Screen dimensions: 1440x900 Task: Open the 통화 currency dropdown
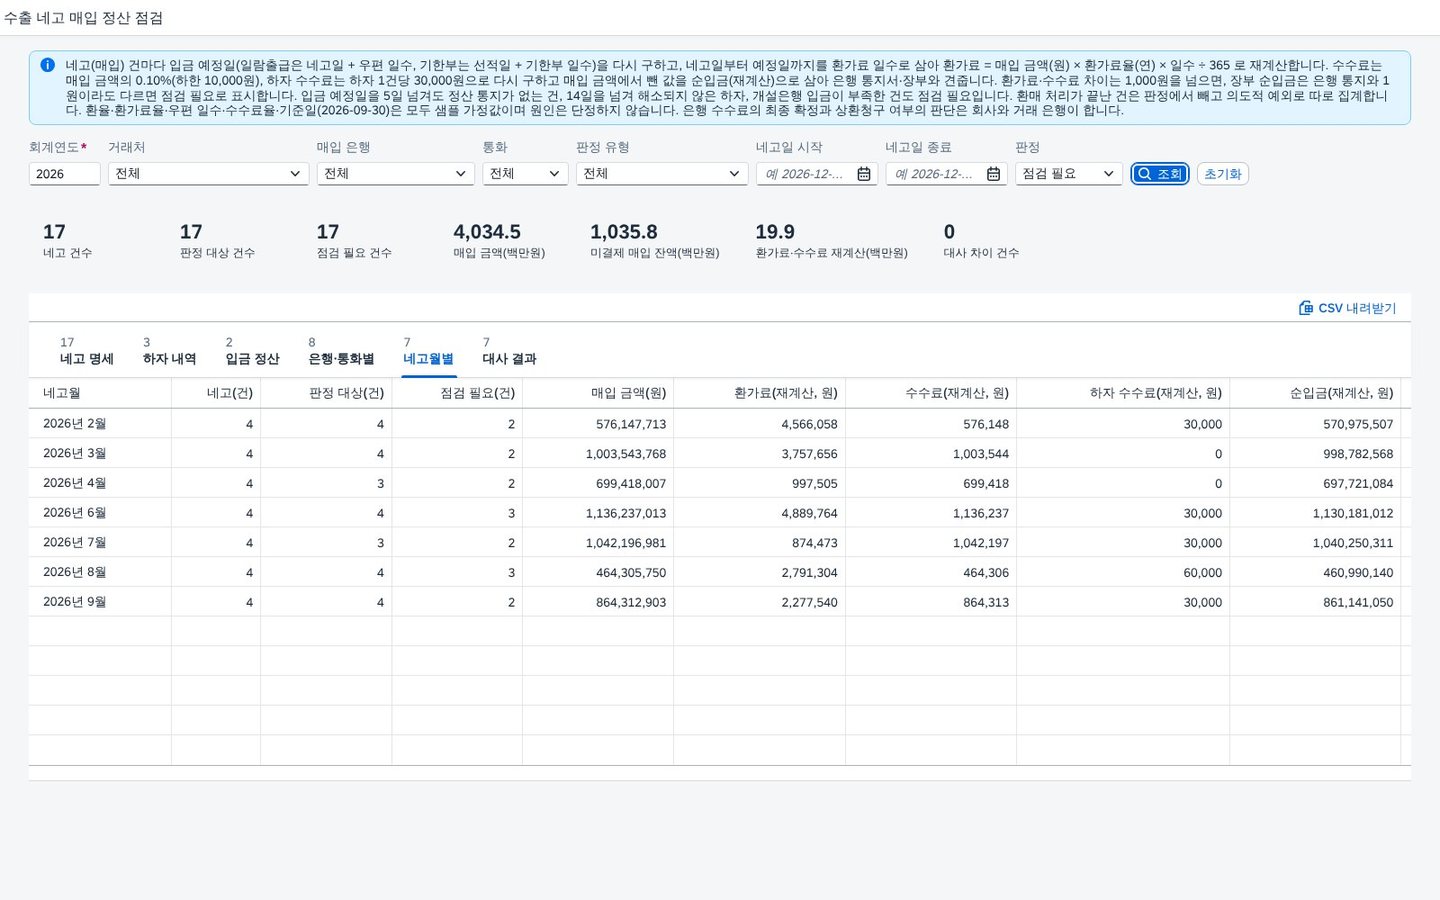[525, 174]
